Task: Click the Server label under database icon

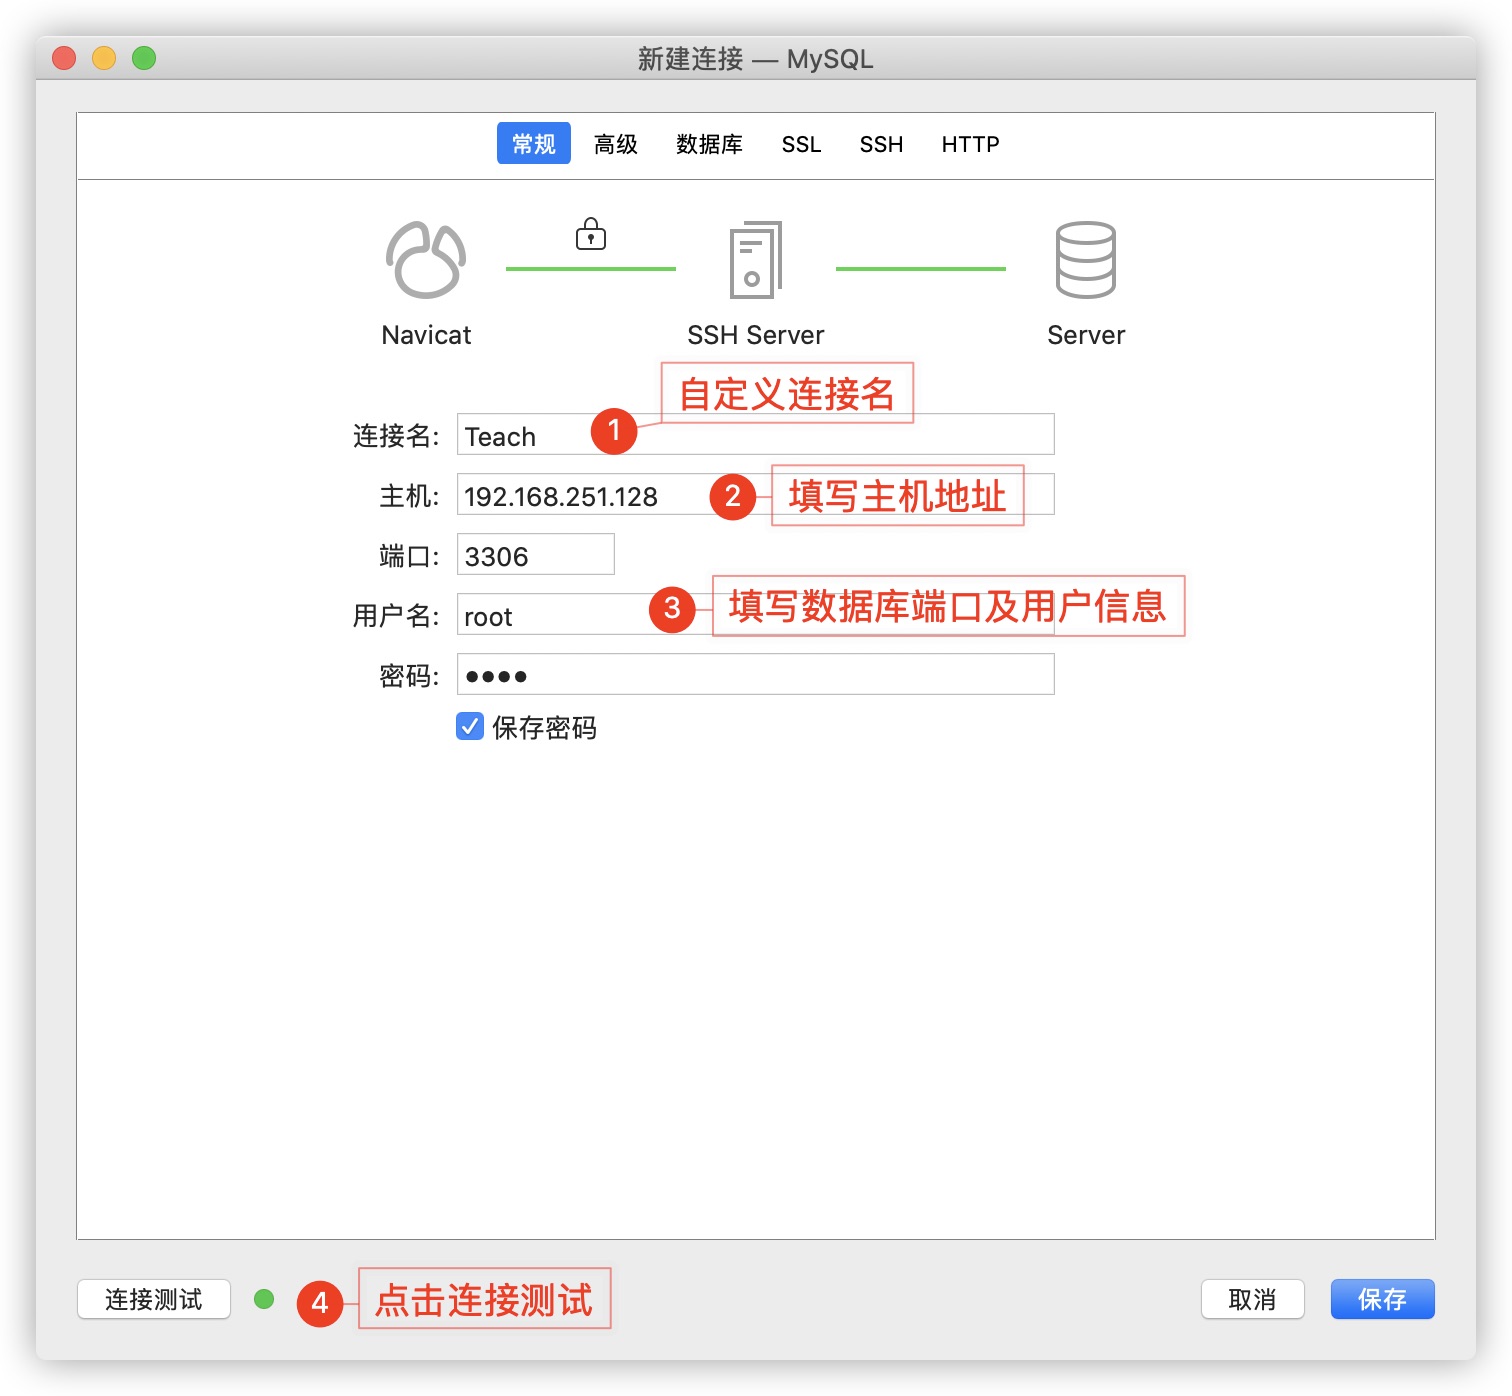Action: pos(1086,335)
